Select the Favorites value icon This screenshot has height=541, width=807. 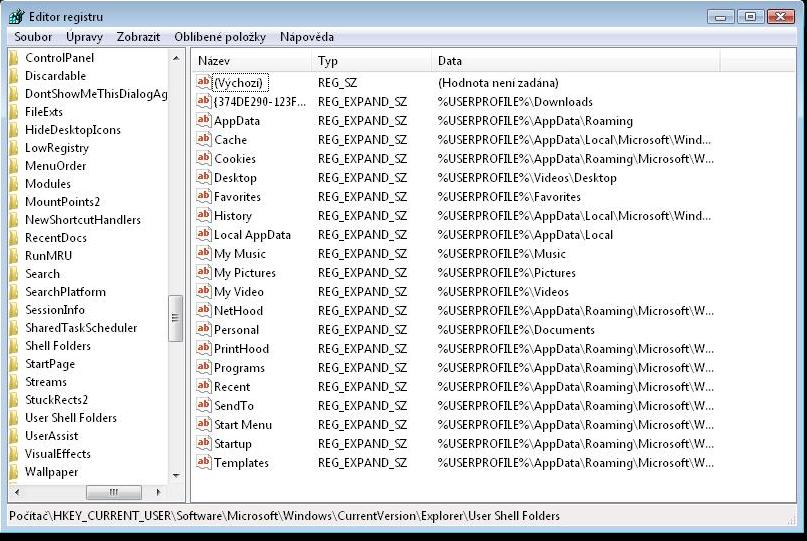pyautogui.click(x=204, y=197)
